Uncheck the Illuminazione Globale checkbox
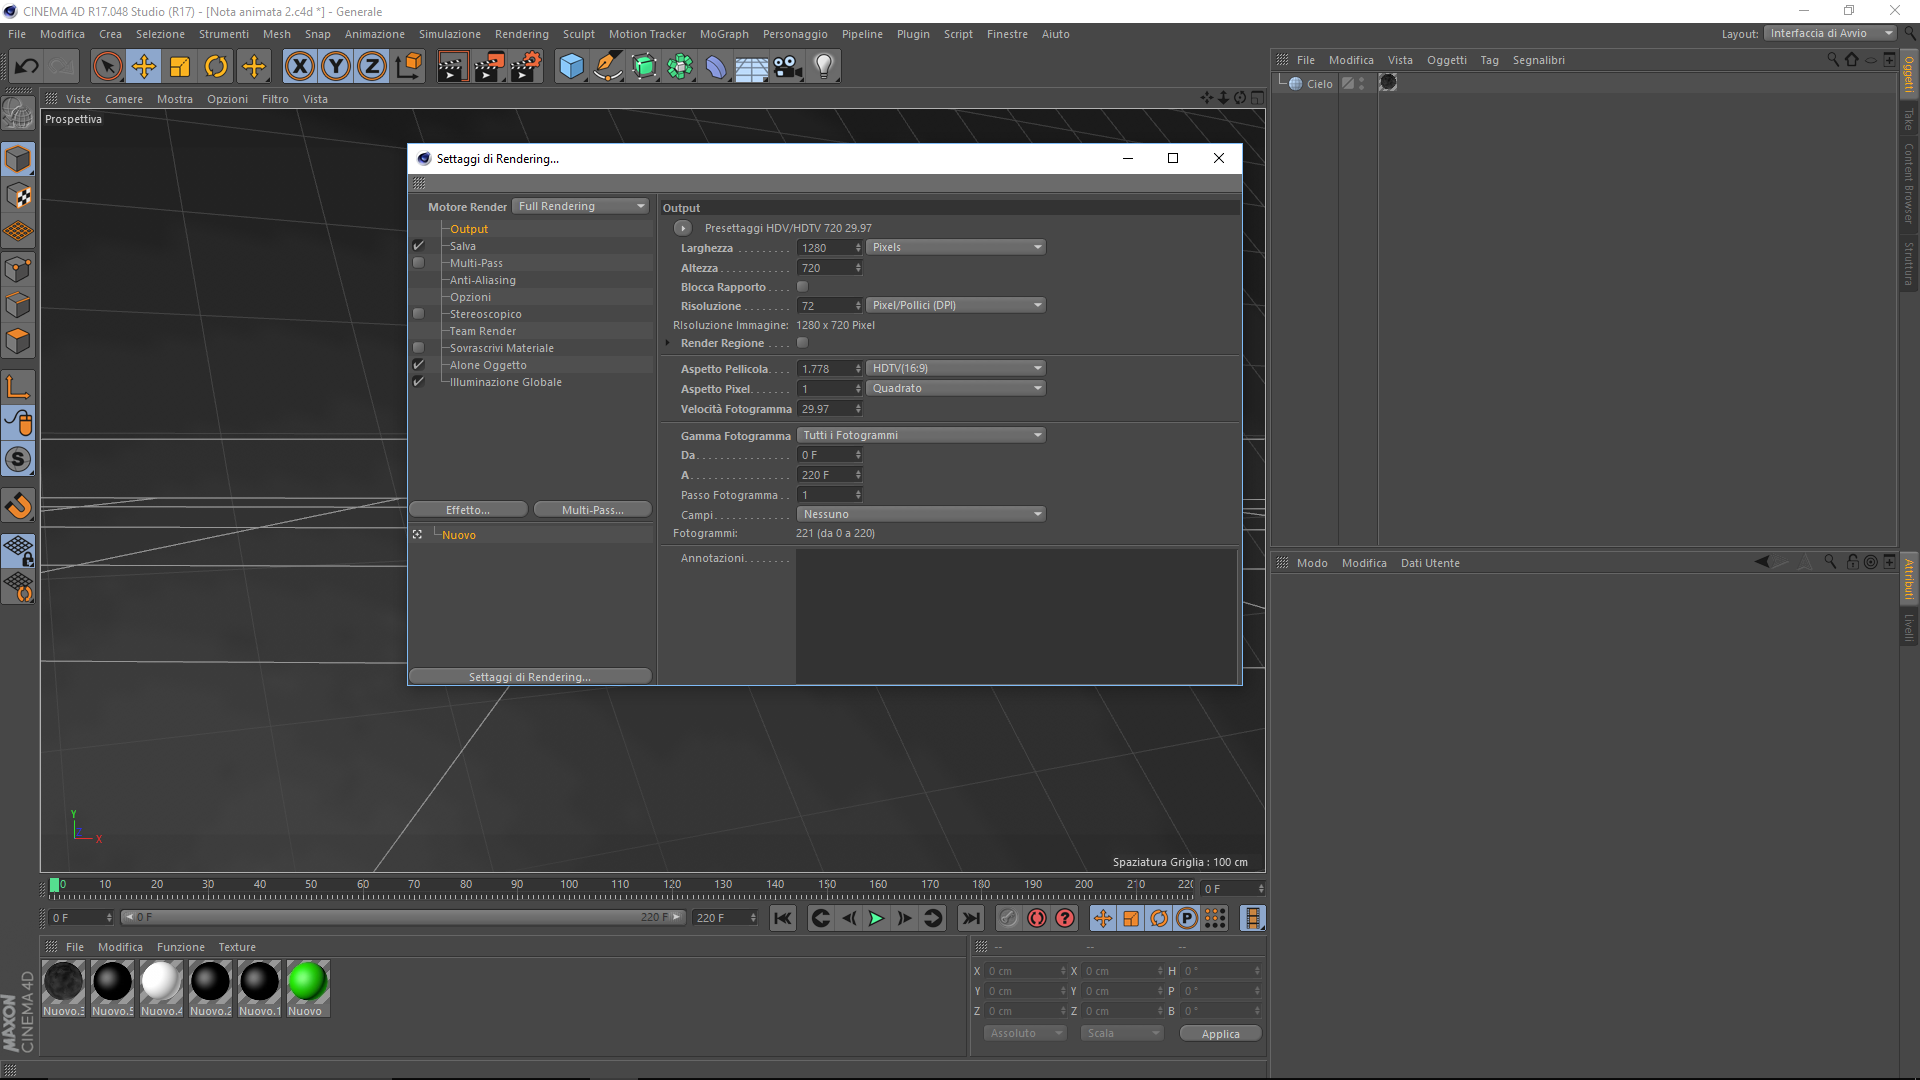Image resolution: width=1920 pixels, height=1080 pixels. pos(419,382)
